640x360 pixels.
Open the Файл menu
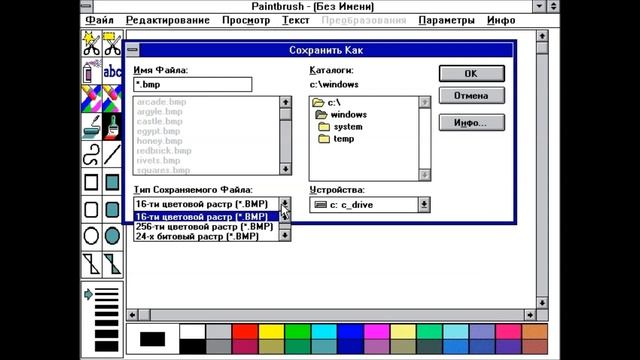click(x=99, y=20)
